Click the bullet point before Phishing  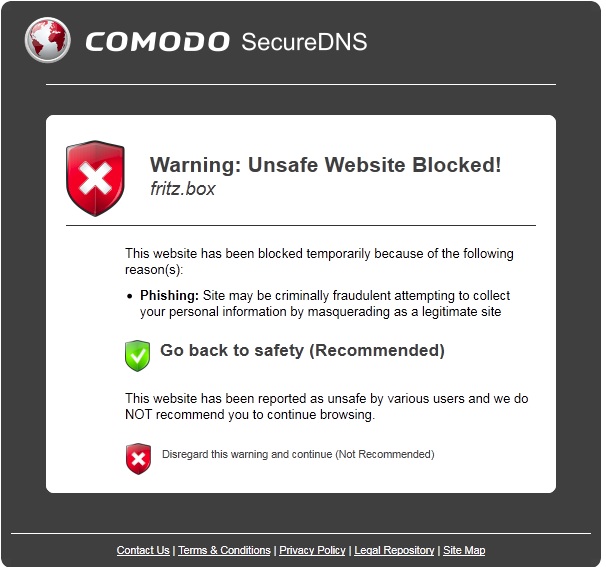[x=130, y=296]
